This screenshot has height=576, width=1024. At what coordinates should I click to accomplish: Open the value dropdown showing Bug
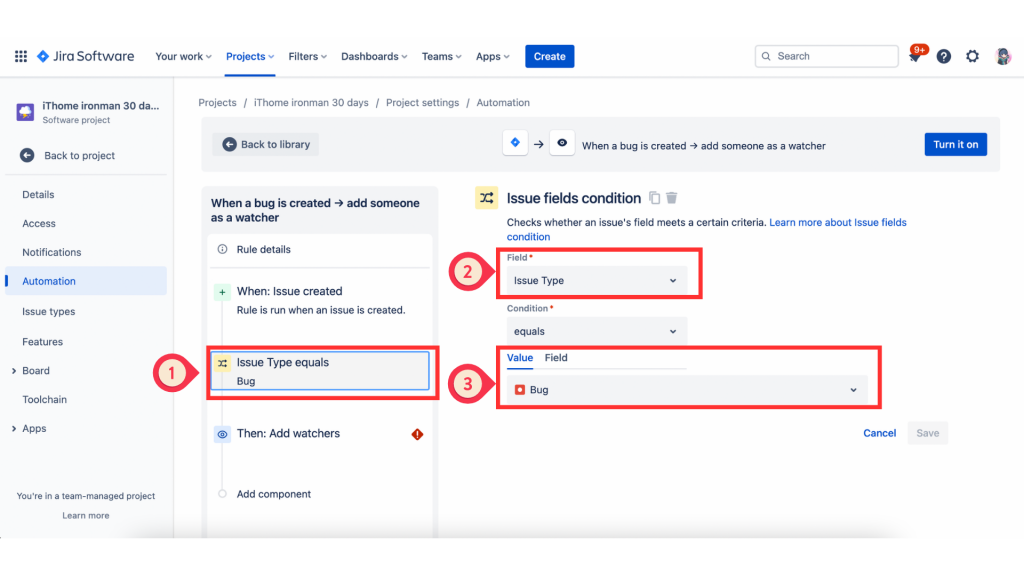coord(687,390)
